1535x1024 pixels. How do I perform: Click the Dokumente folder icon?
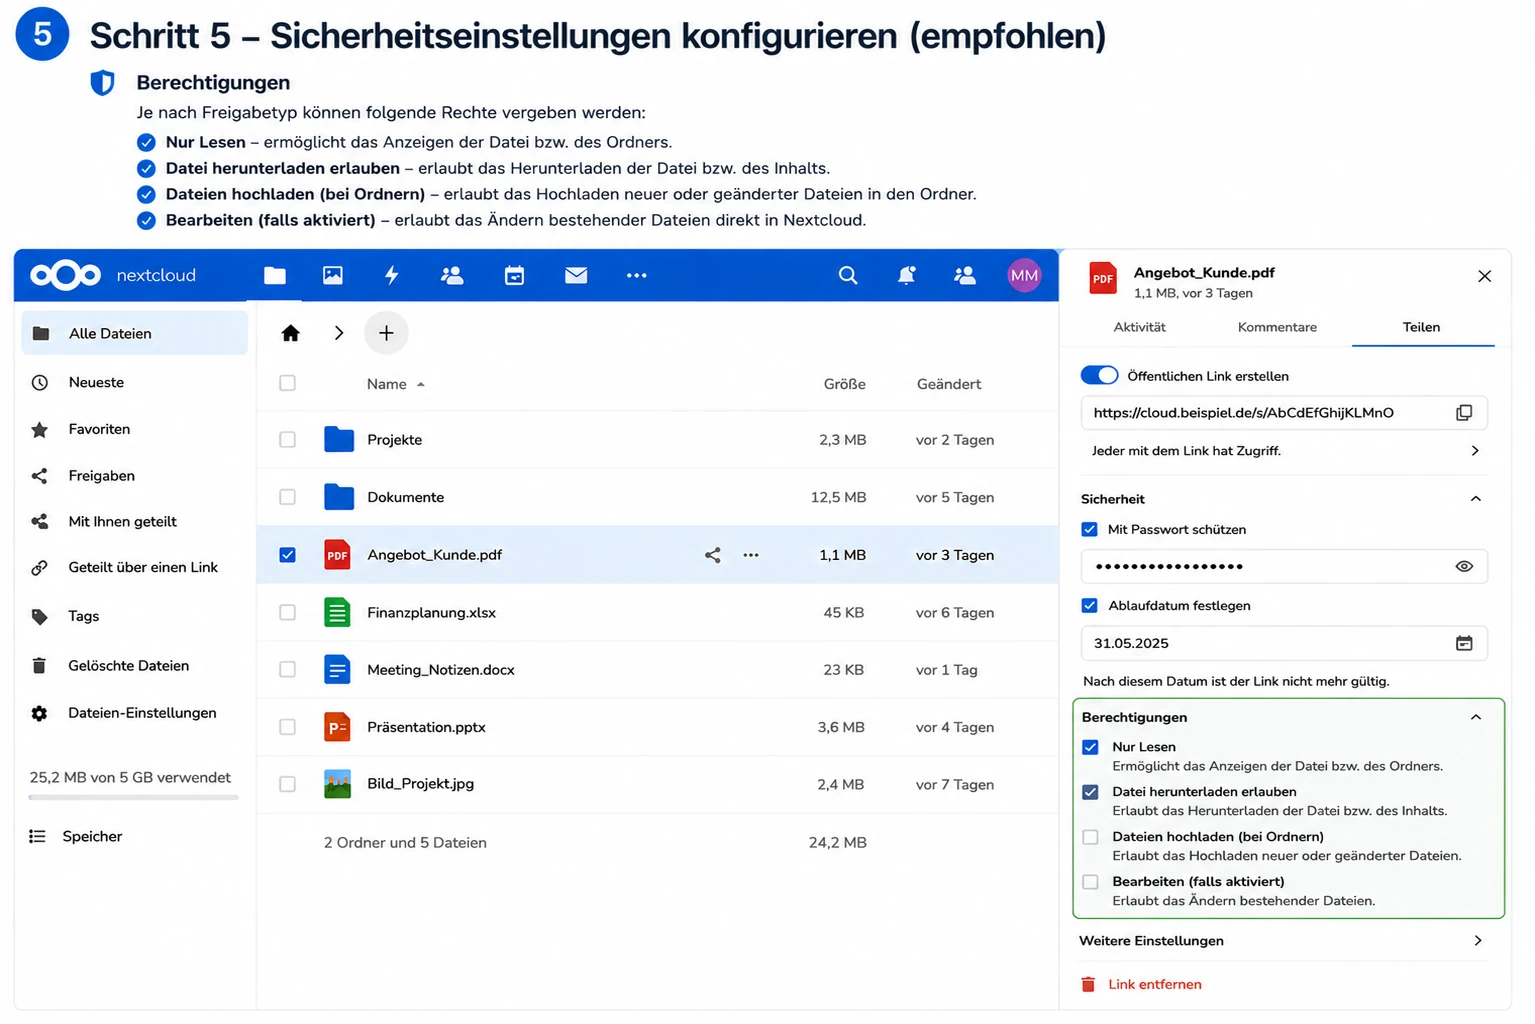(x=339, y=497)
